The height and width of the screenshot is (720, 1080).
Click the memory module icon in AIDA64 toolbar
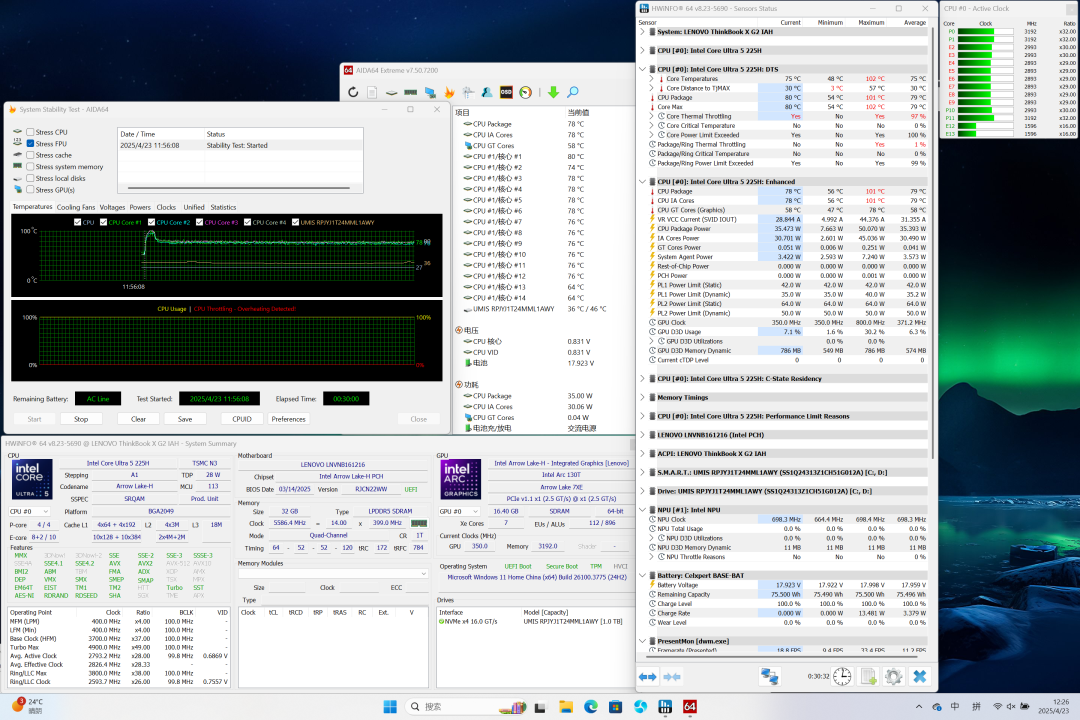(411, 92)
